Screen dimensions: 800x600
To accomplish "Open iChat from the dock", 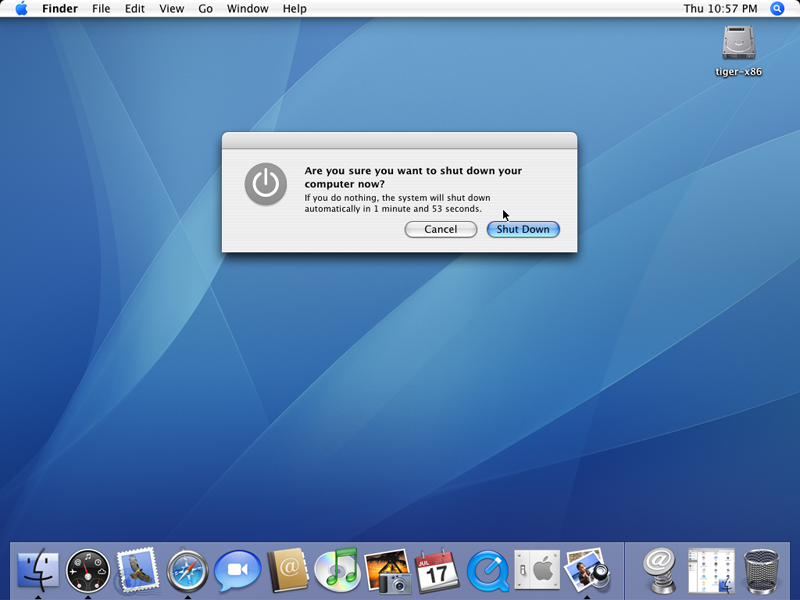I will [x=238, y=571].
